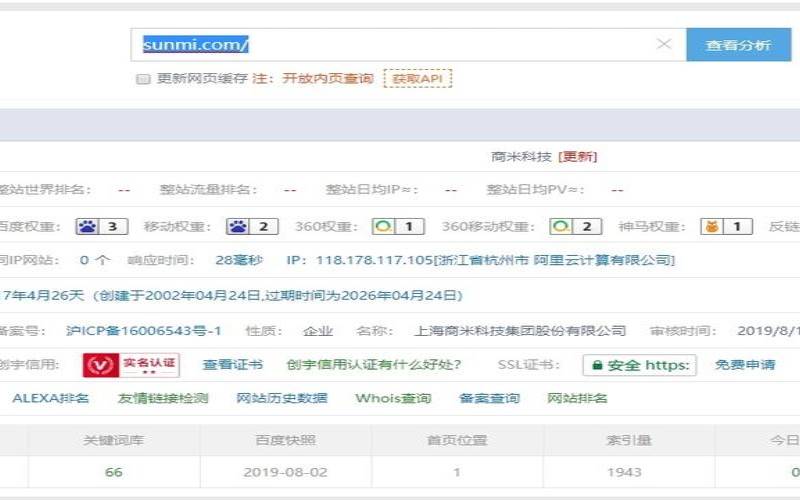This screenshot has height=500, width=800.
Task: Open ICP record 沪ICP备16006543号-1
Action: pos(144,331)
